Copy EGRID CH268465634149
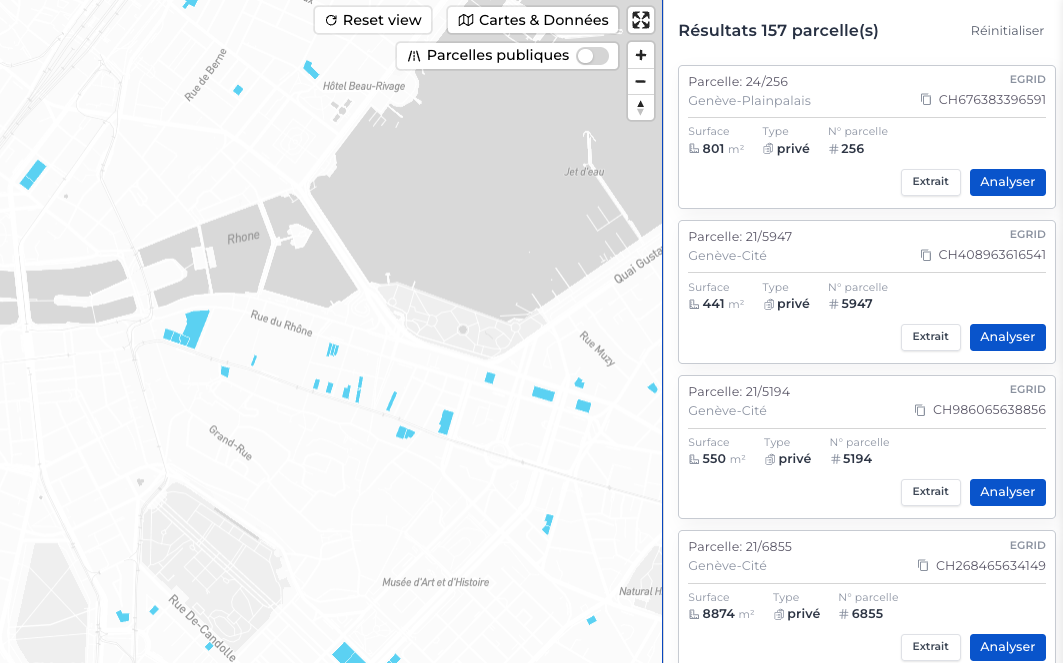The height and width of the screenshot is (663, 1063). pyautogui.click(x=923, y=565)
